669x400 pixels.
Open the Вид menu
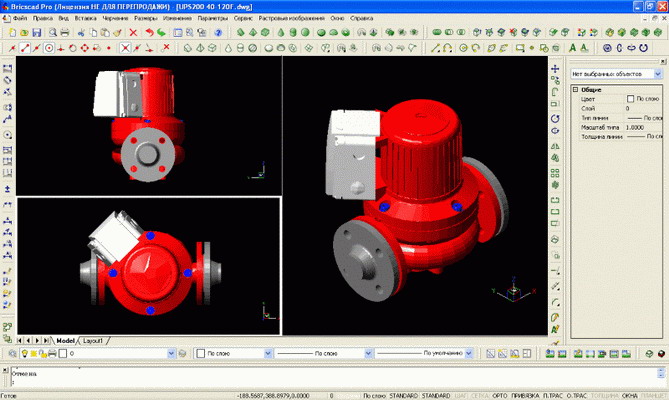64,18
